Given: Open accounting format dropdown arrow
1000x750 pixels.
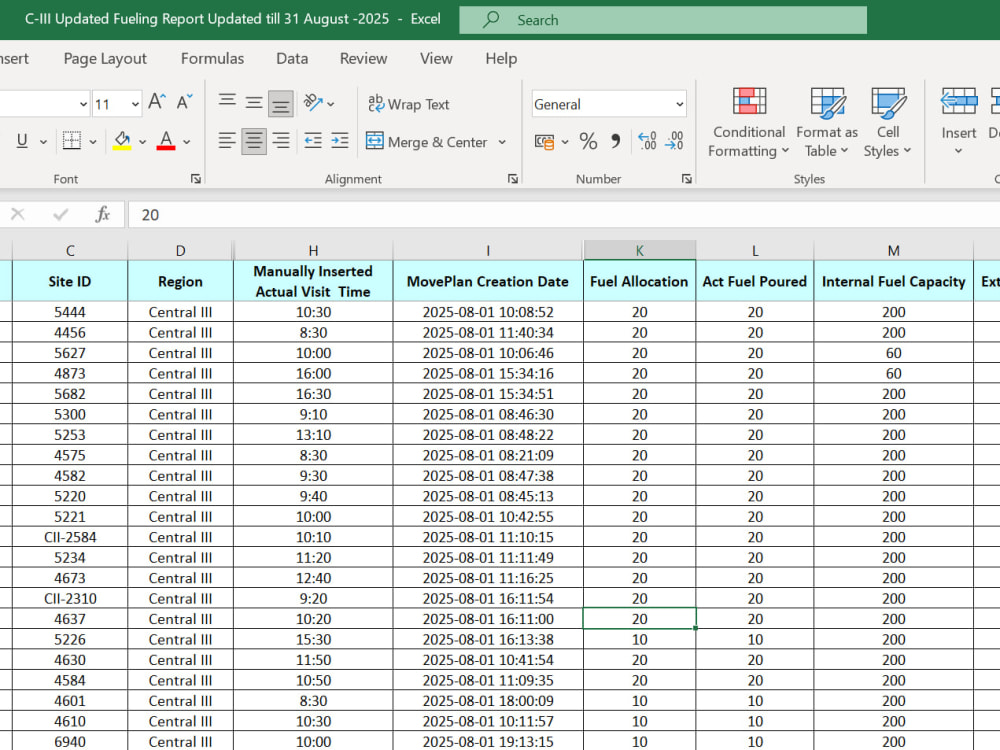Looking at the screenshot, I should 565,142.
